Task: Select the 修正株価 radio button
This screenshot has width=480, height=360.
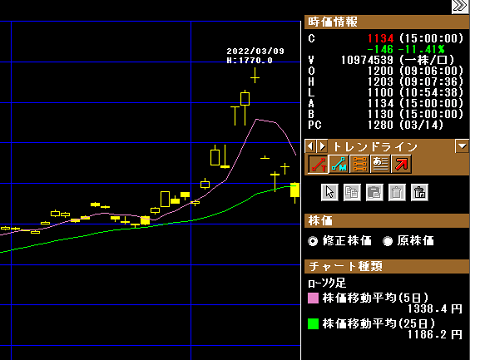Action: pyautogui.click(x=313, y=241)
